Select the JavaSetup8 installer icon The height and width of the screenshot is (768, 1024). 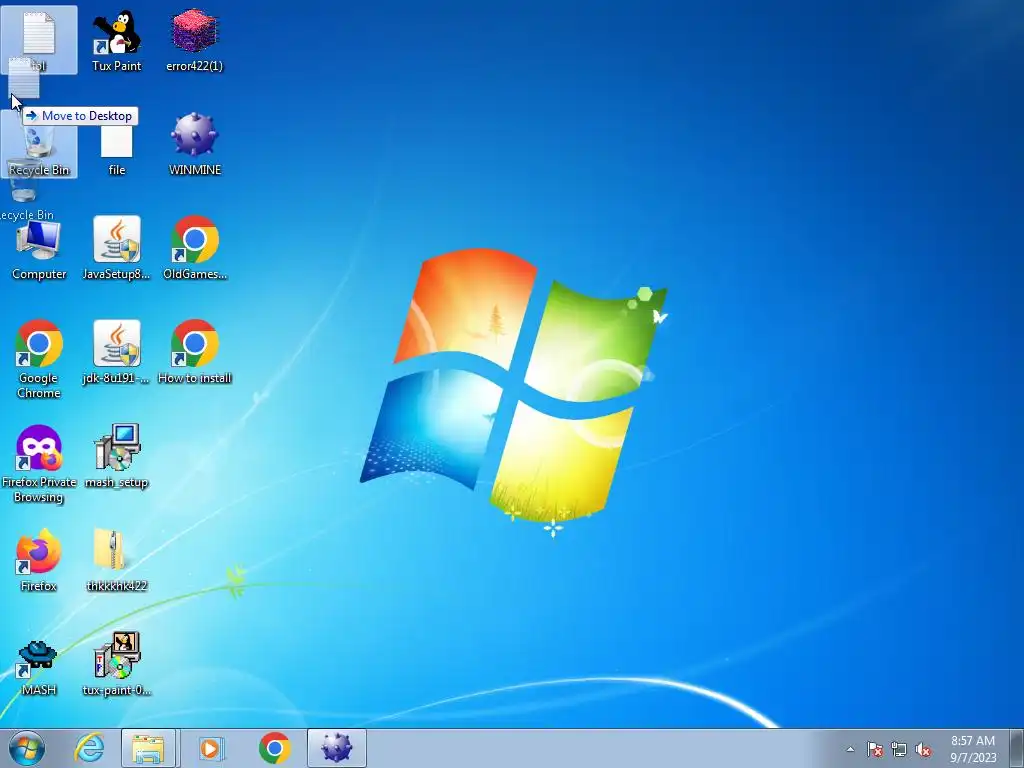pyautogui.click(x=116, y=249)
